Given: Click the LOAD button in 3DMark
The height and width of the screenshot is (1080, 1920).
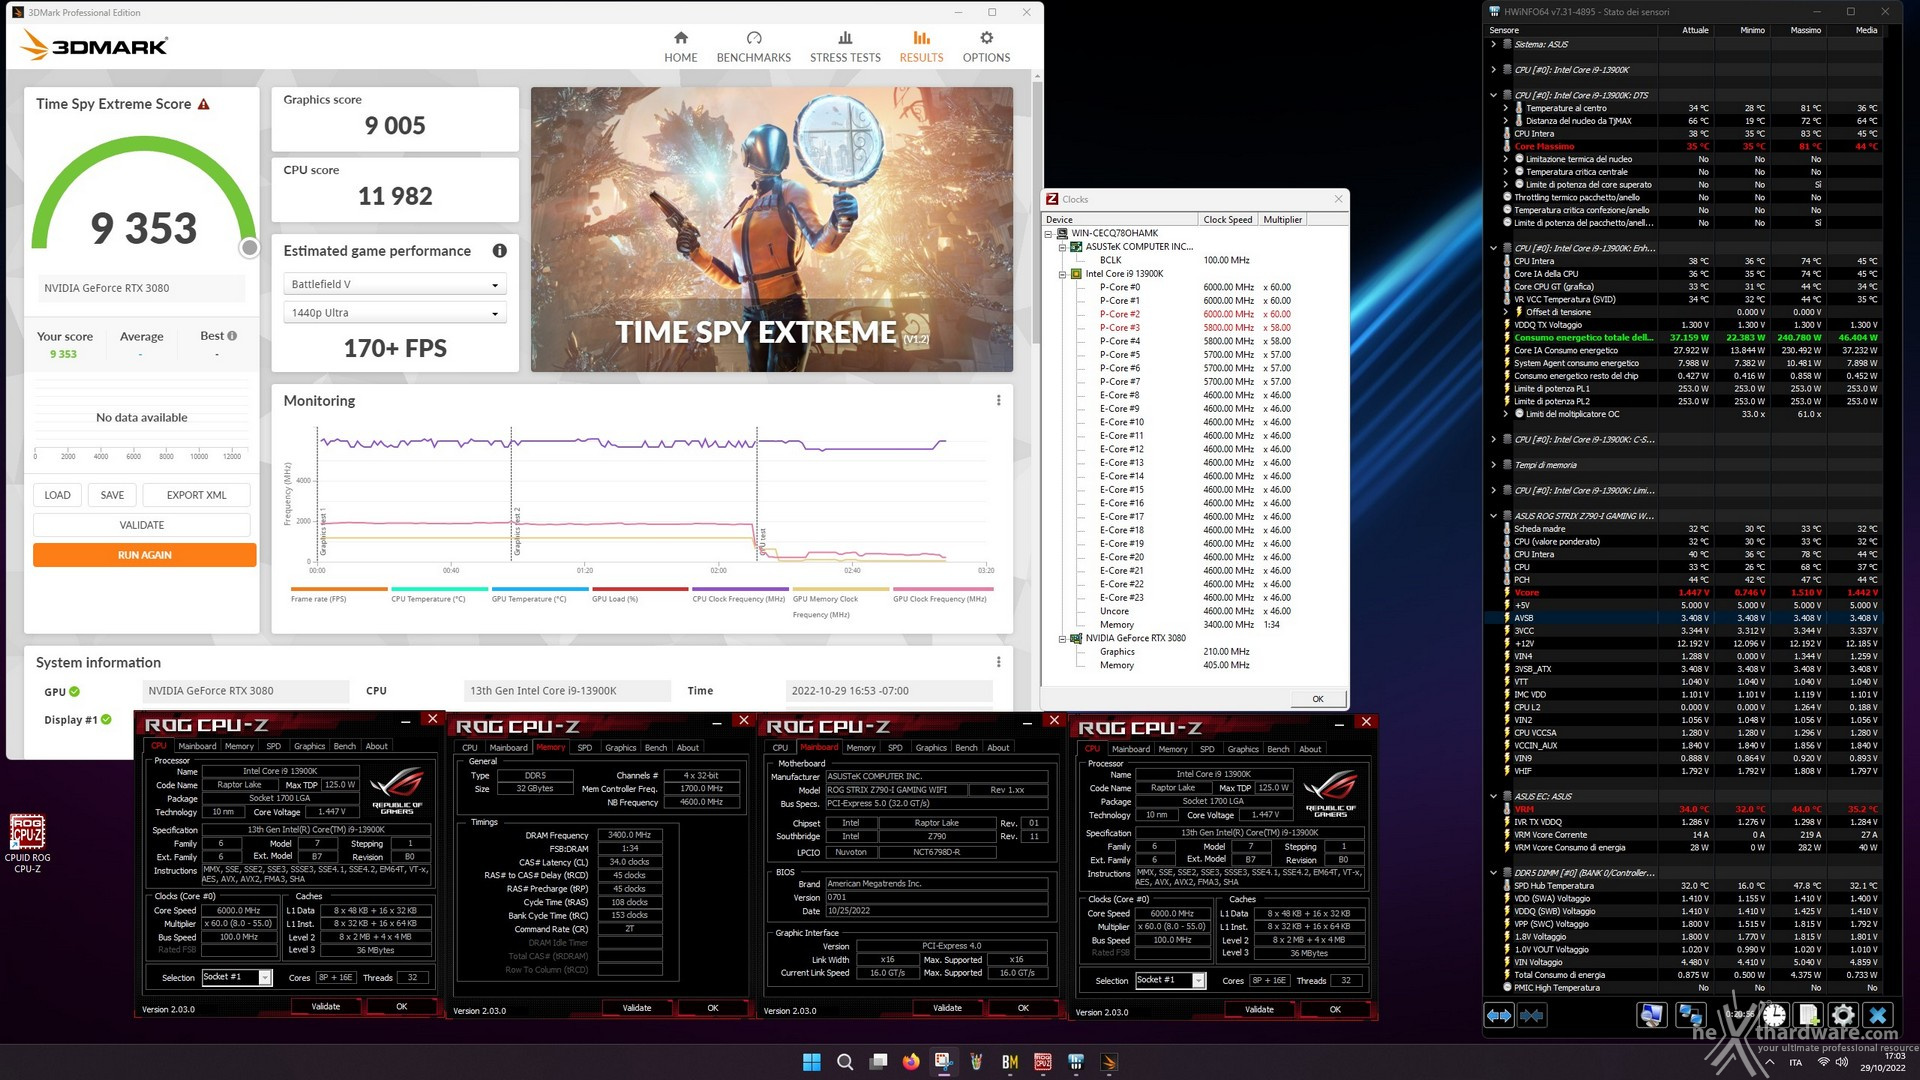Looking at the screenshot, I should pyautogui.click(x=58, y=495).
